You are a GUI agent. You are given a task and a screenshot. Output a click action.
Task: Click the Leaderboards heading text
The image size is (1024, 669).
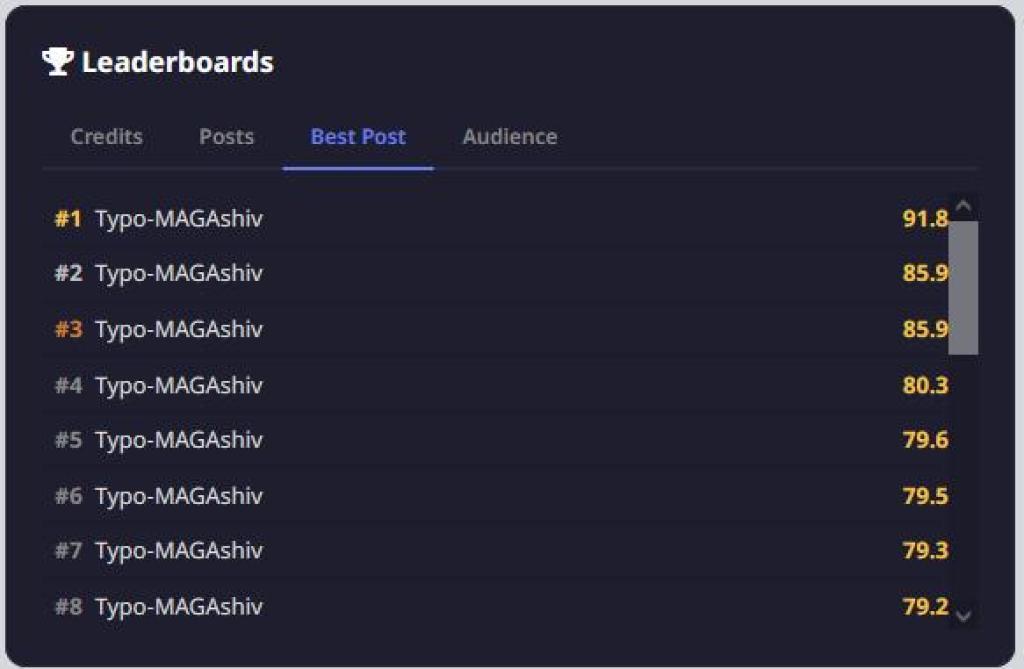(x=177, y=62)
